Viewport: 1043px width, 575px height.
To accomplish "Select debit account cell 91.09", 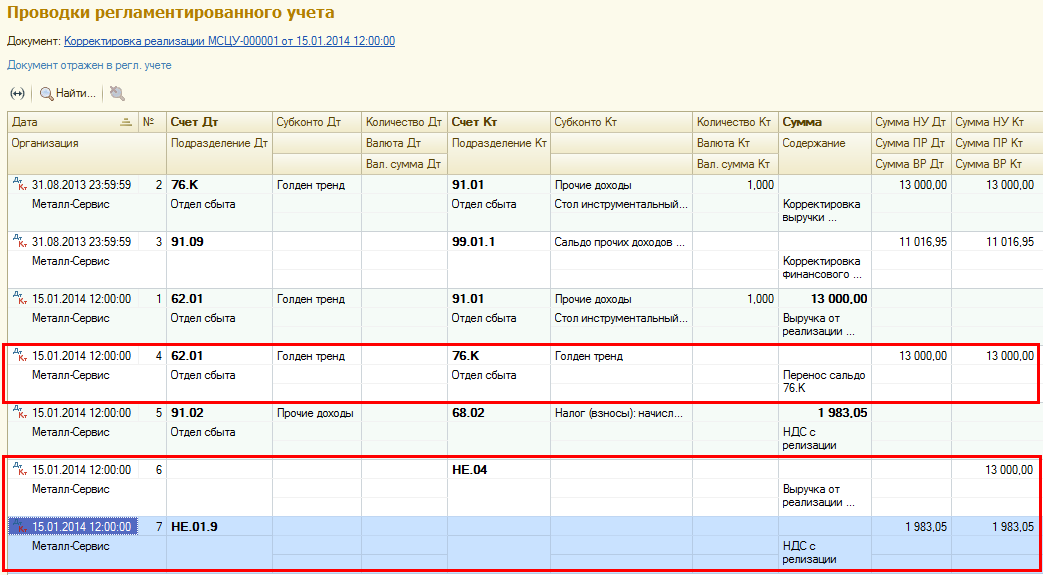I will [x=220, y=242].
